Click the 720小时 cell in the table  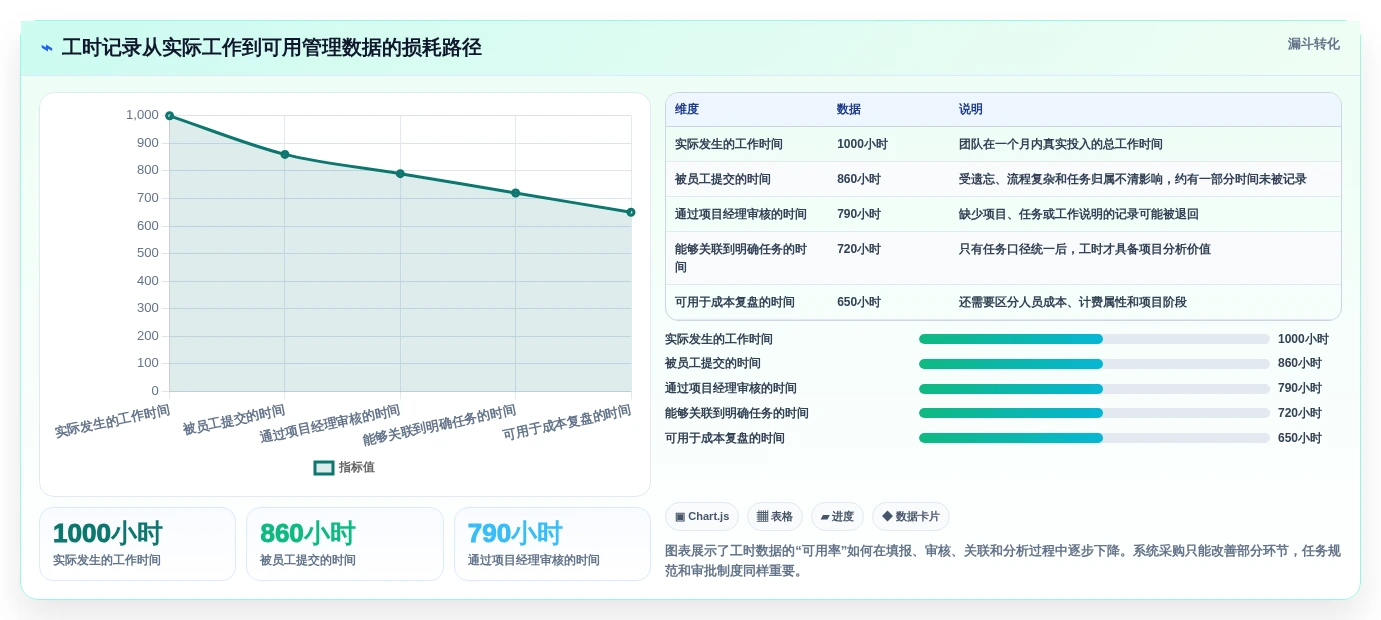(x=859, y=249)
